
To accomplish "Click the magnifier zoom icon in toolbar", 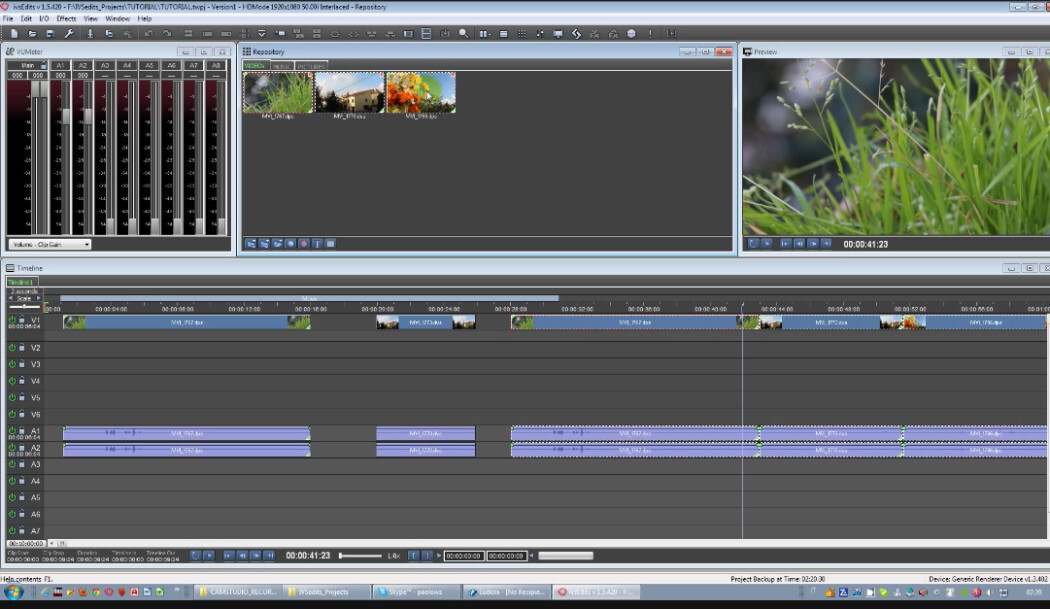I will pos(463,33).
